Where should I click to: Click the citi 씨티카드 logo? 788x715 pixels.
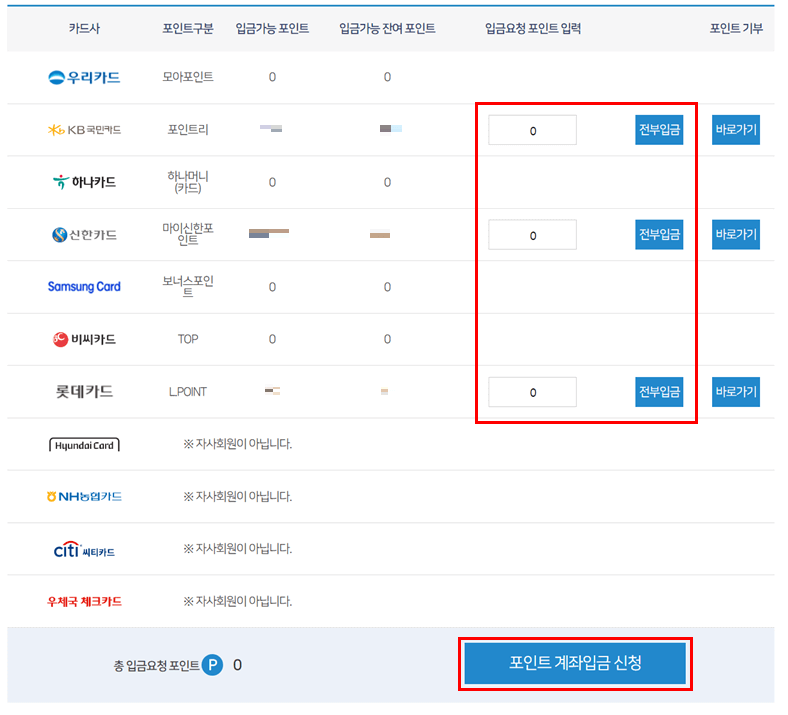click(84, 549)
